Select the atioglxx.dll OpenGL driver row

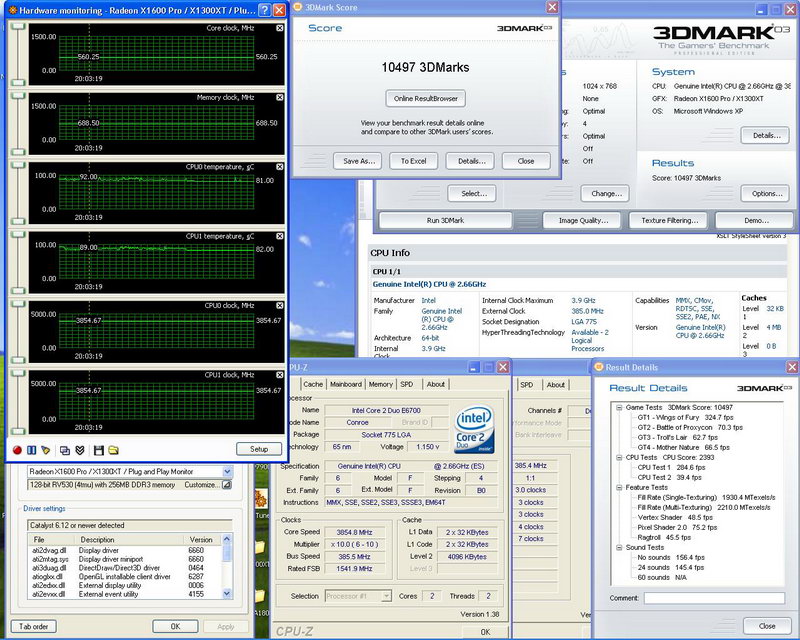coord(126,577)
